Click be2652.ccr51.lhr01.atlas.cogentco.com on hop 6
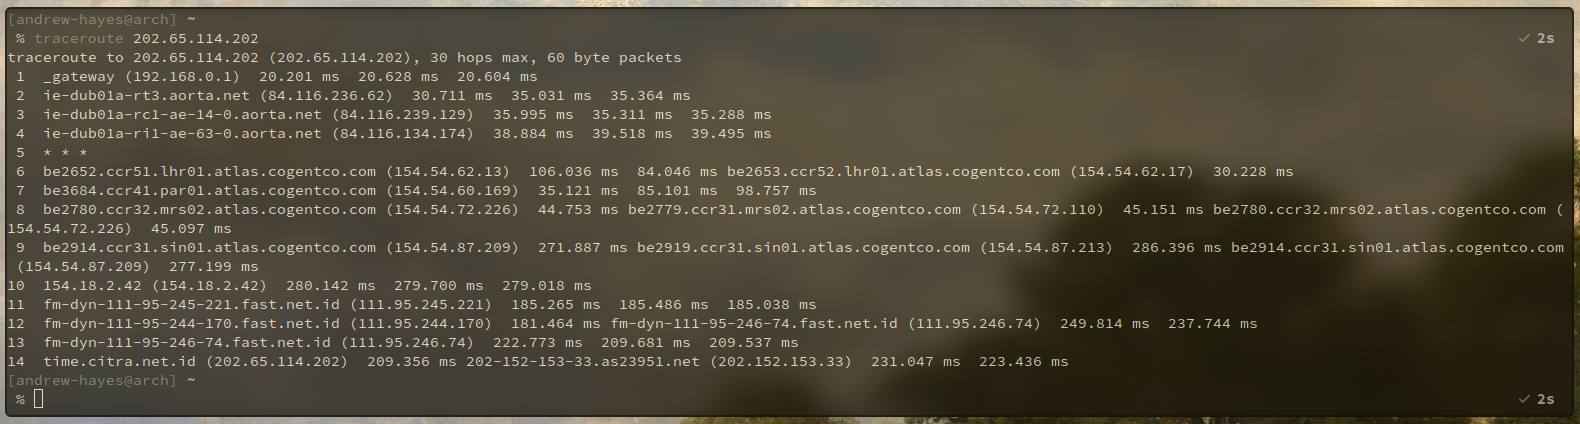The height and width of the screenshot is (424, 1580). [x=209, y=171]
